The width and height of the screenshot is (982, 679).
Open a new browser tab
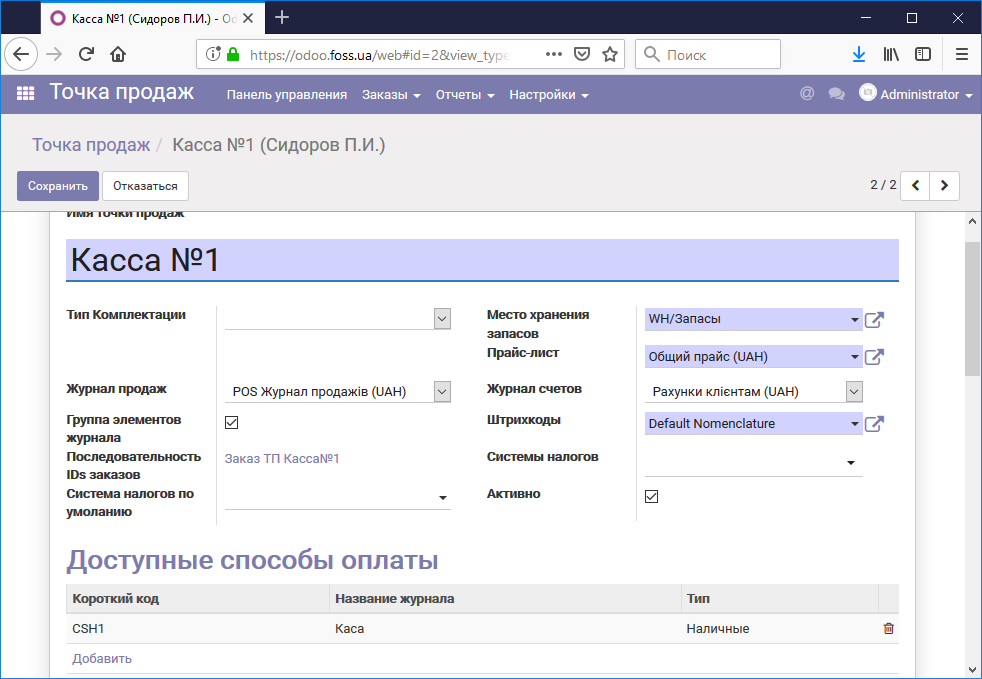(x=282, y=18)
